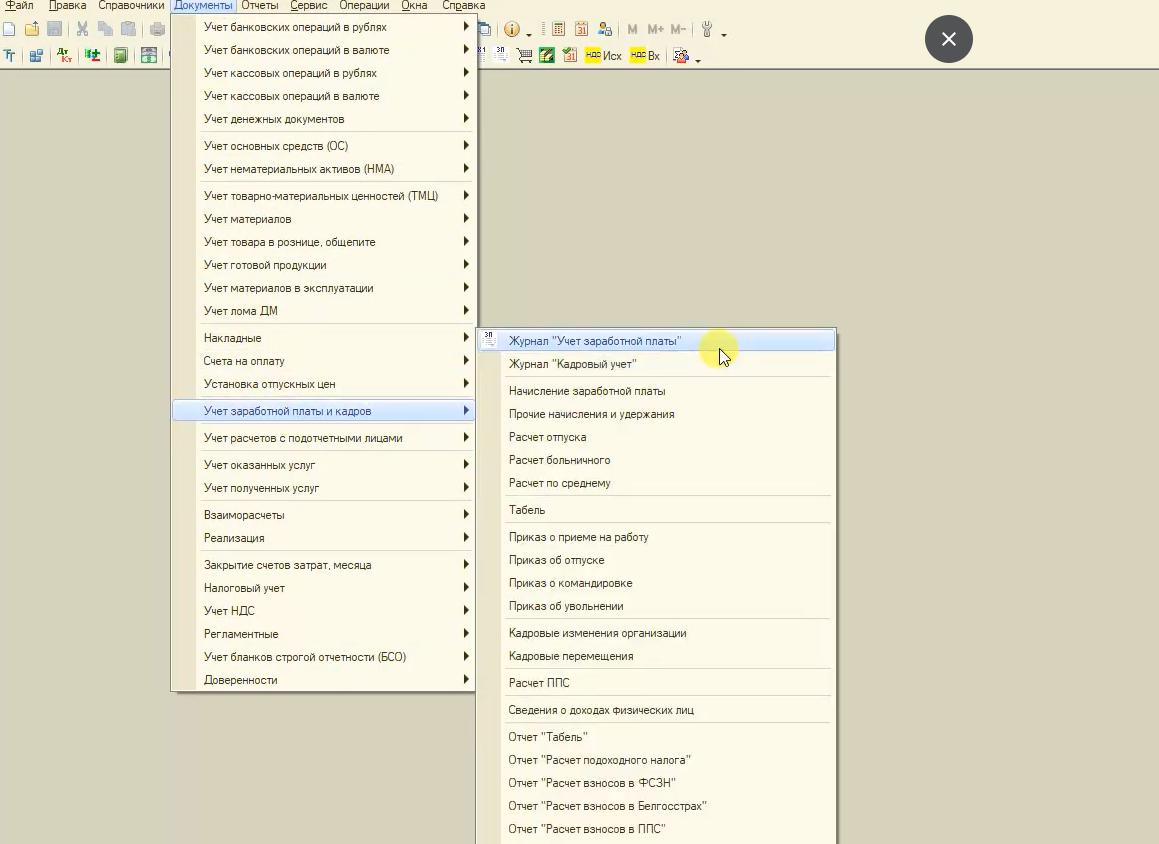This screenshot has width=1159, height=844.
Task: Click the ЗП payroll journal toolbar icon
Action: [500, 55]
